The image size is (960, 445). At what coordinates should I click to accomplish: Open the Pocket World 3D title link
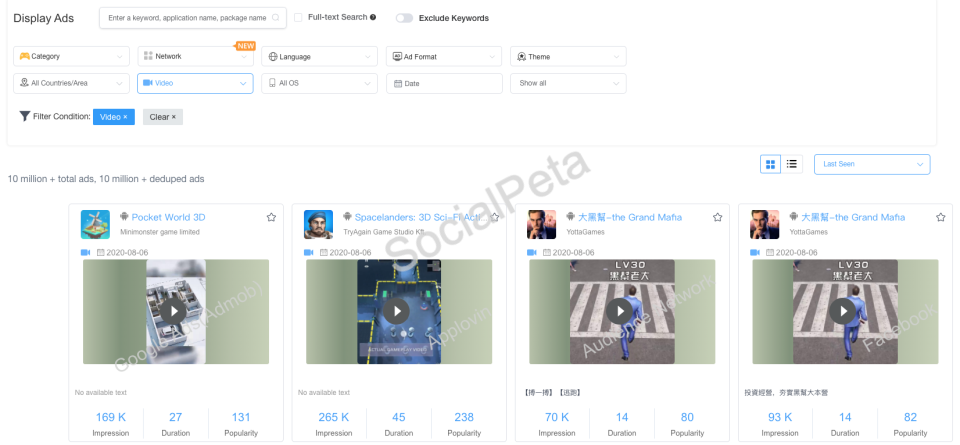pyautogui.click(x=168, y=217)
